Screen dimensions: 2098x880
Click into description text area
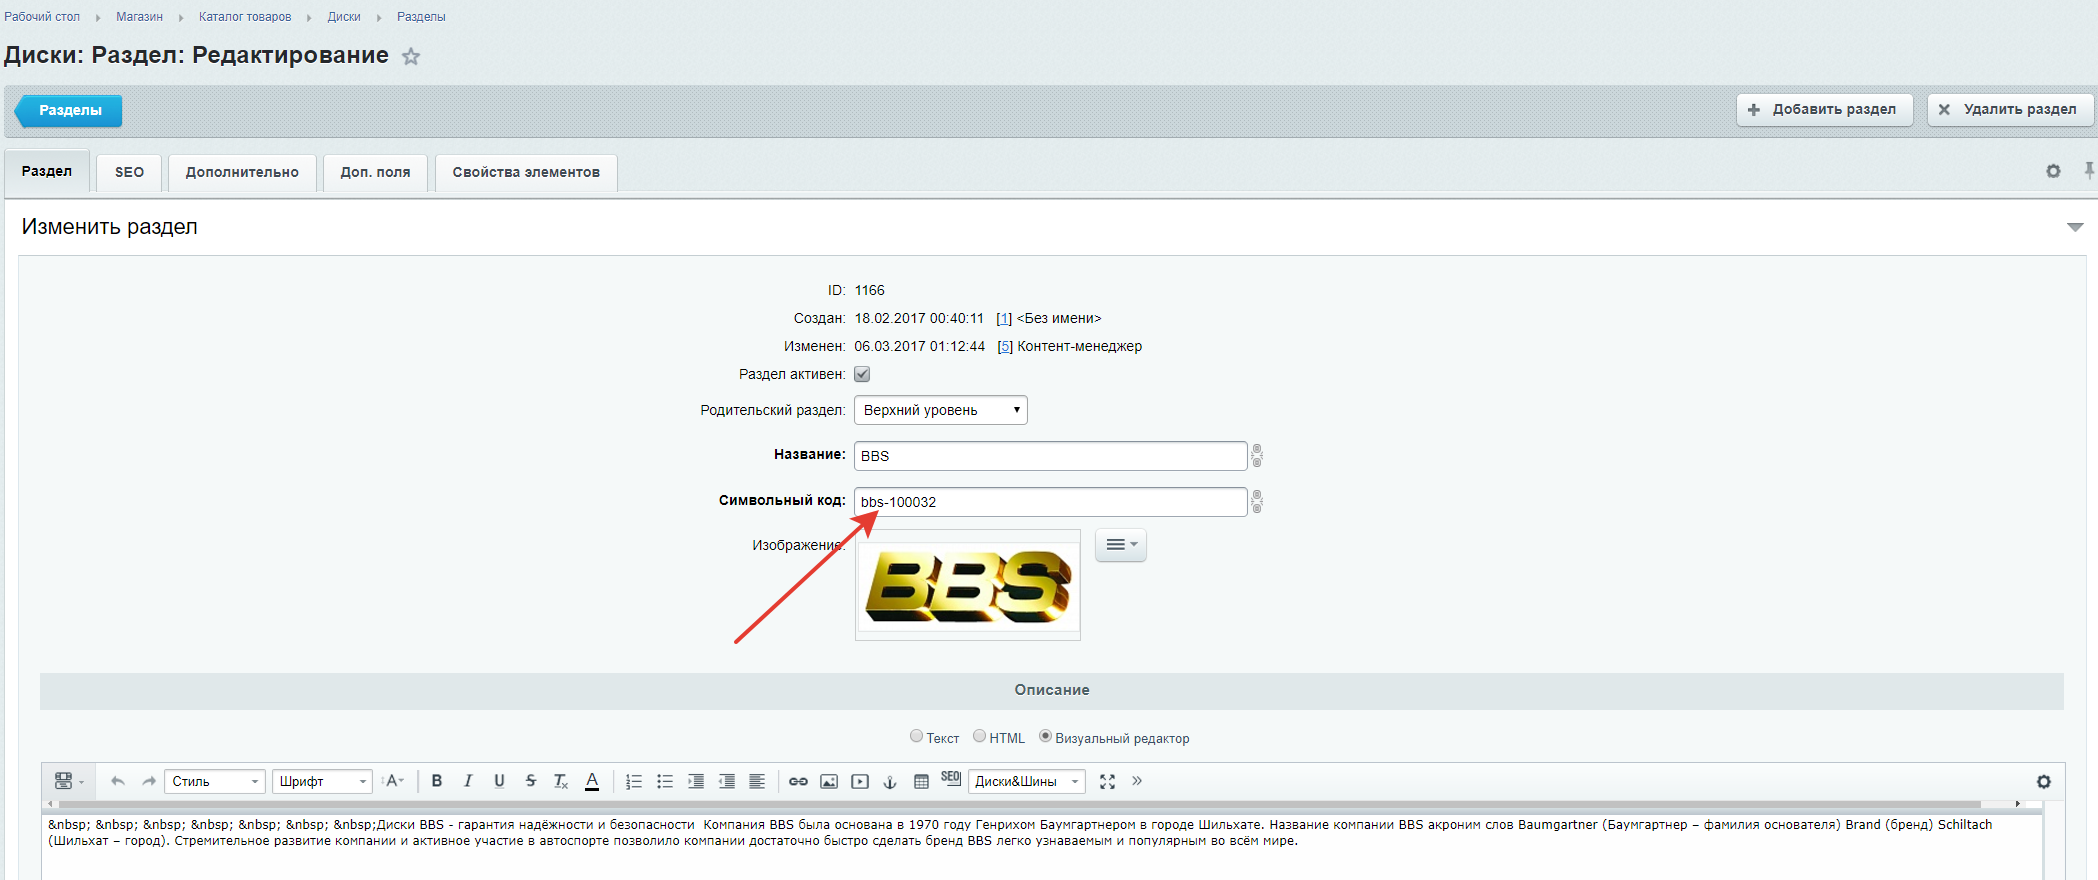pos(1040,848)
